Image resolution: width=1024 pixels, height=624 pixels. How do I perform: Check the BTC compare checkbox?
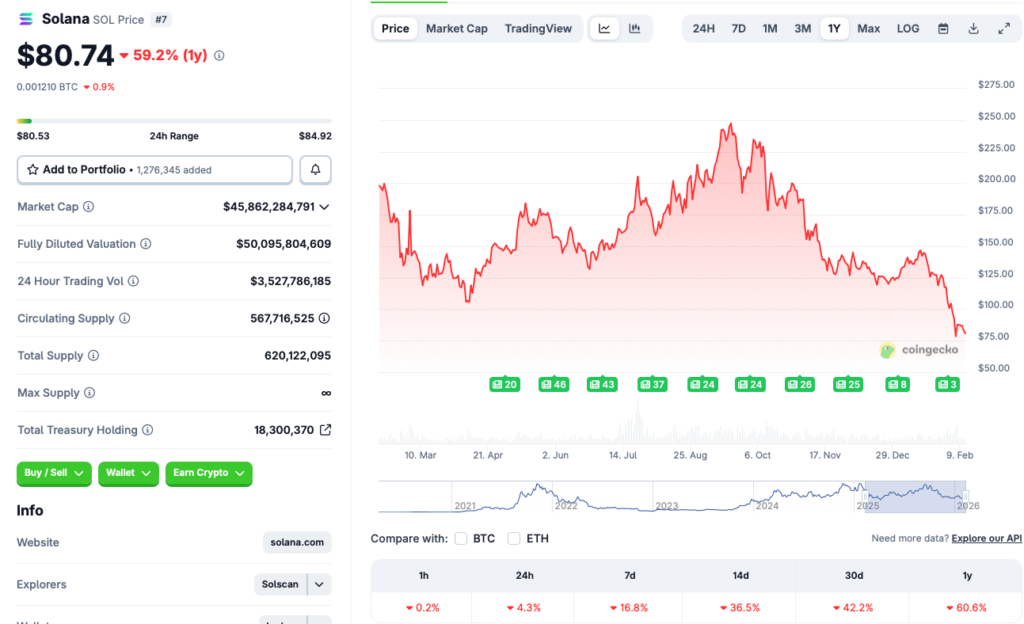pos(460,537)
